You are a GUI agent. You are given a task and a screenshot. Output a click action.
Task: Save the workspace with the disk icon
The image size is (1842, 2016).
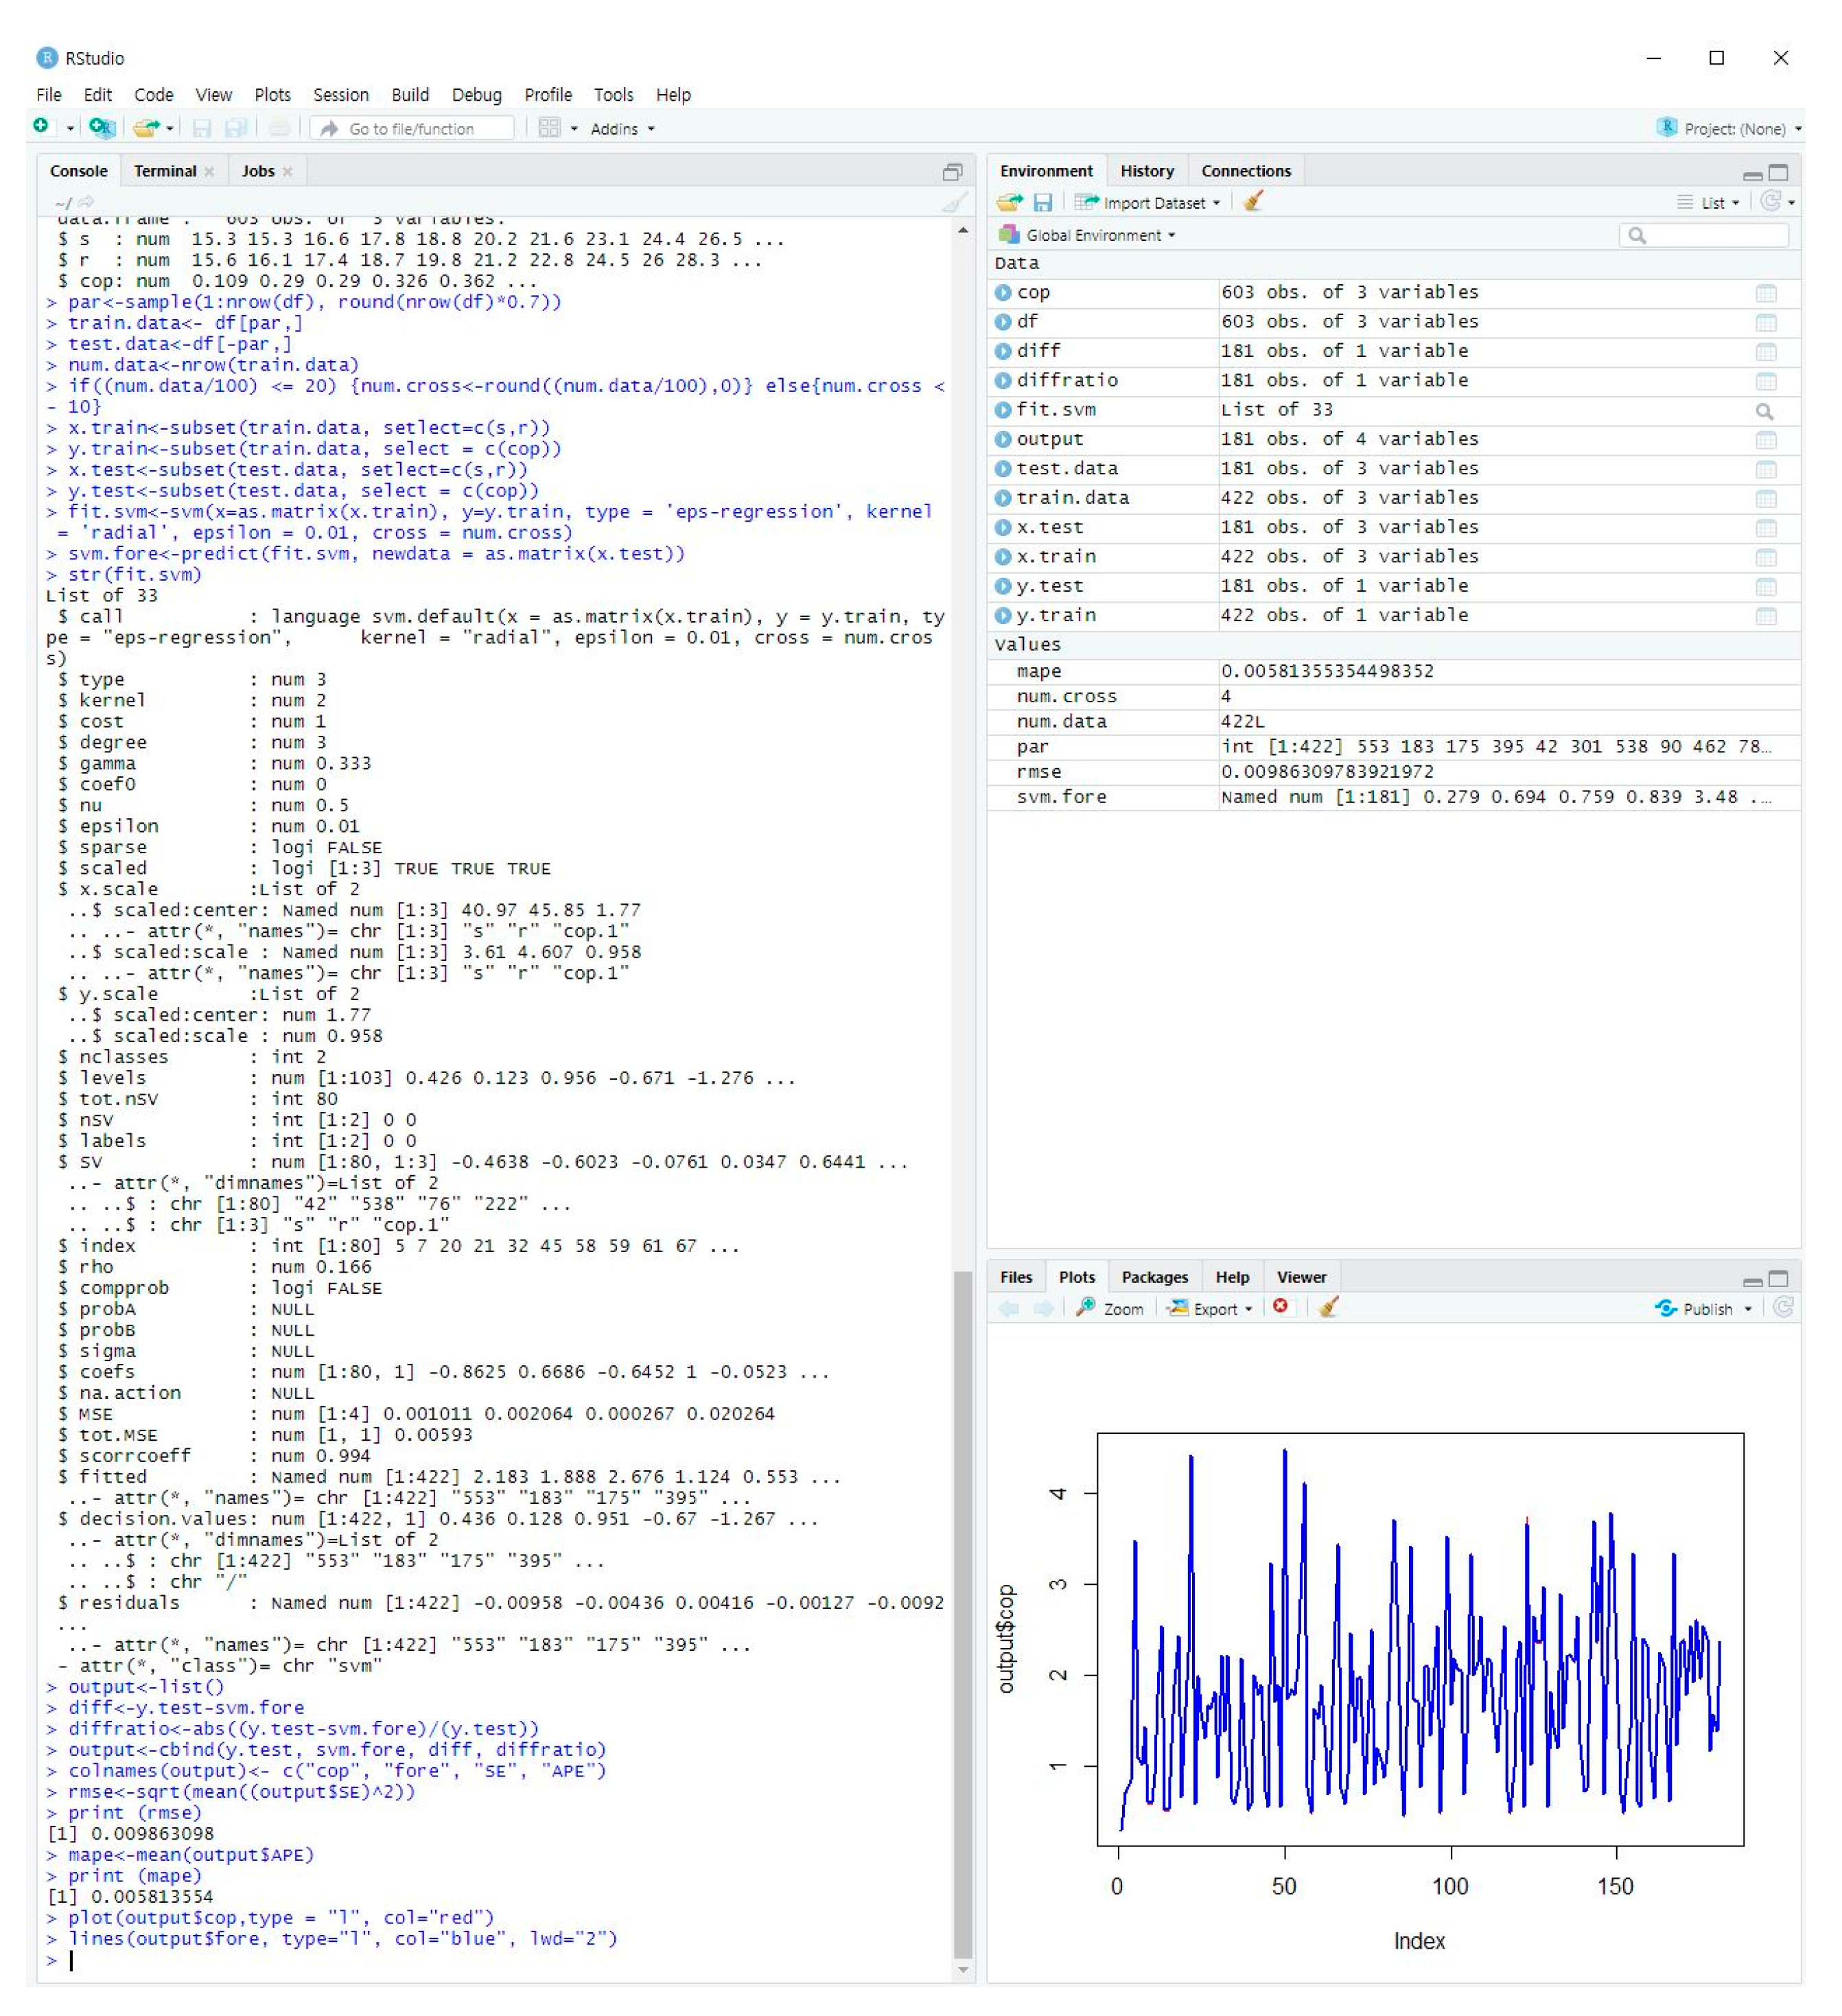point(1045,202)
